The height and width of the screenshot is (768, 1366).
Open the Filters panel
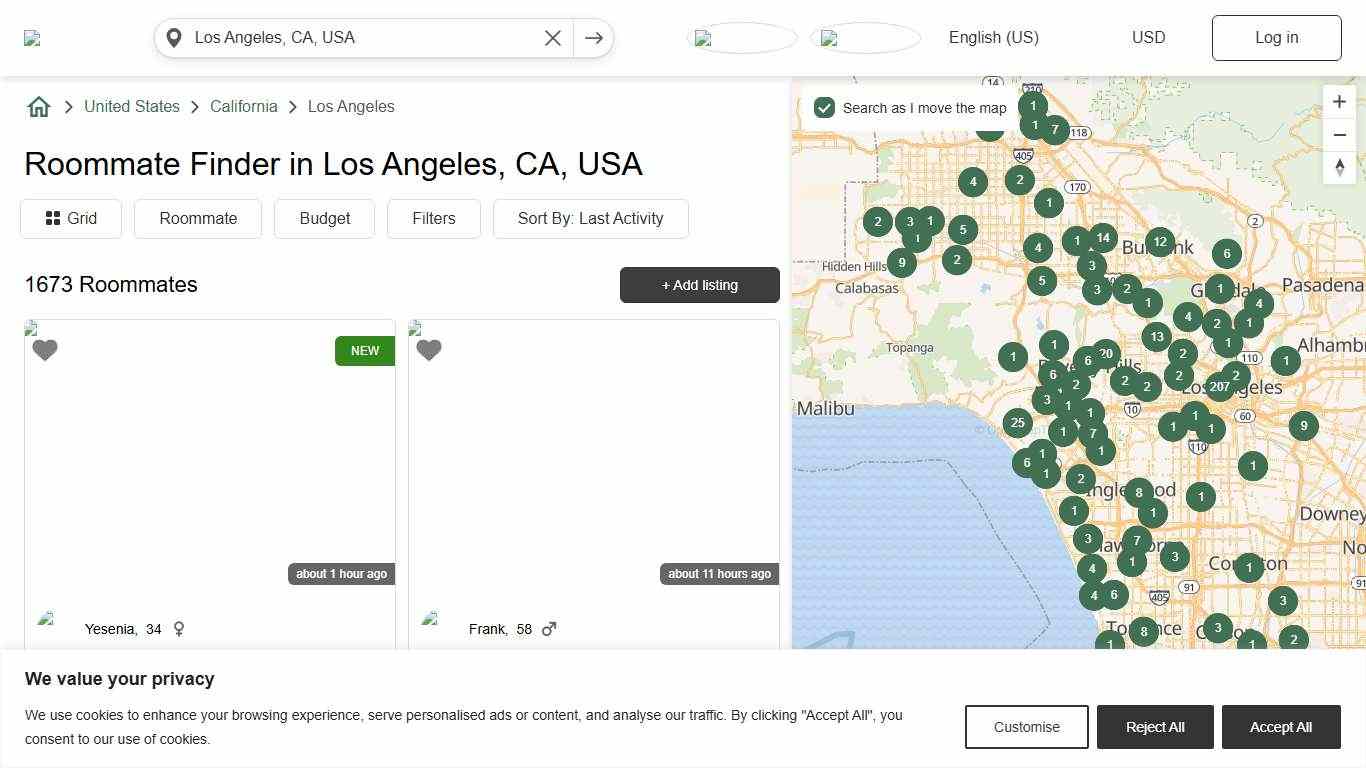pyautogui.click(x=433, y=218)
